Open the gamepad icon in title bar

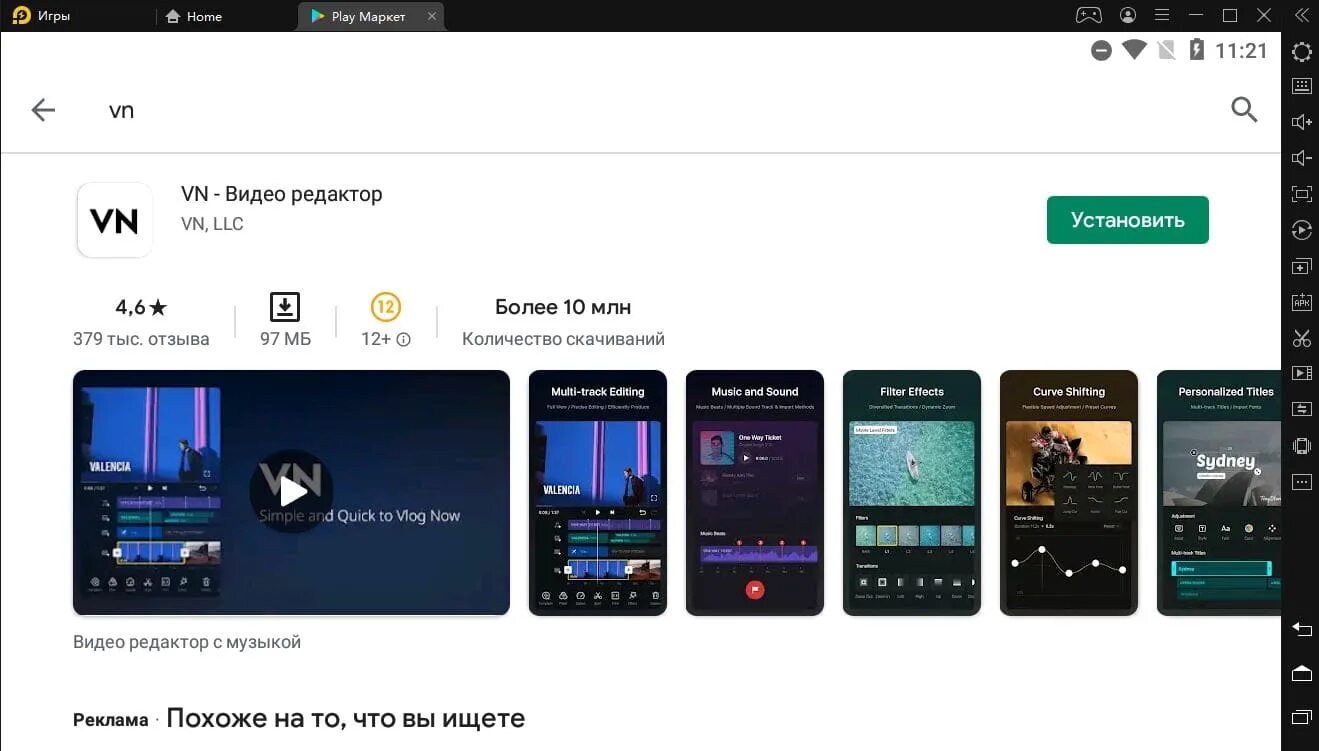click(1088, 15)
